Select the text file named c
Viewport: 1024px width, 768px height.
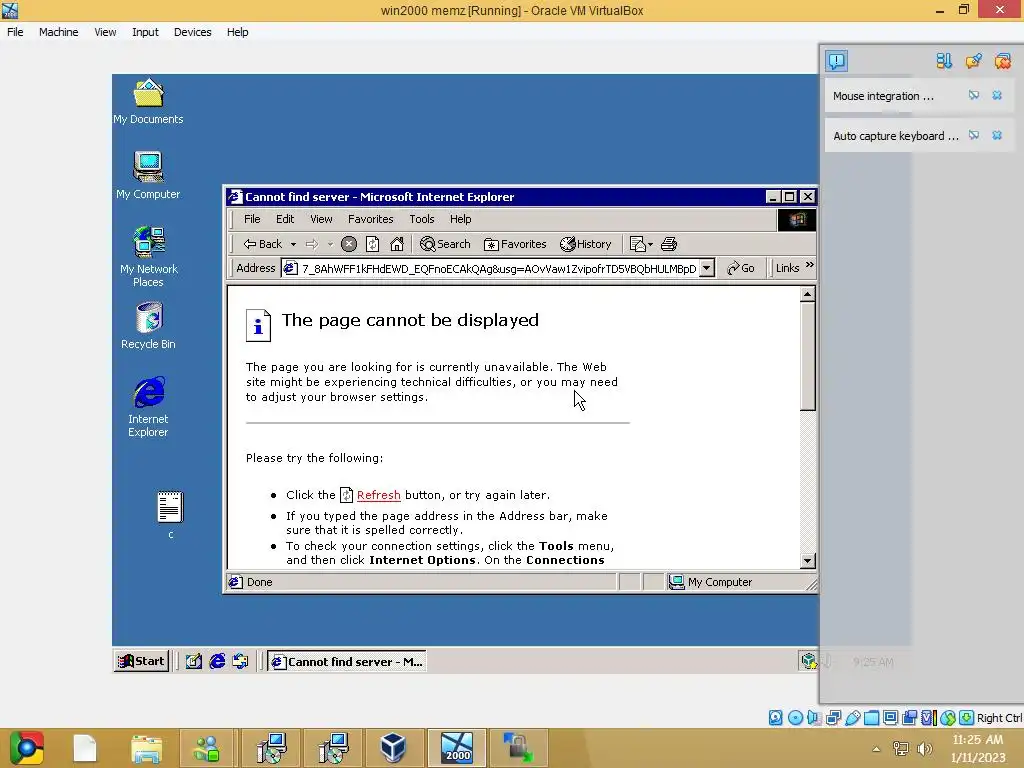[170, 515]
